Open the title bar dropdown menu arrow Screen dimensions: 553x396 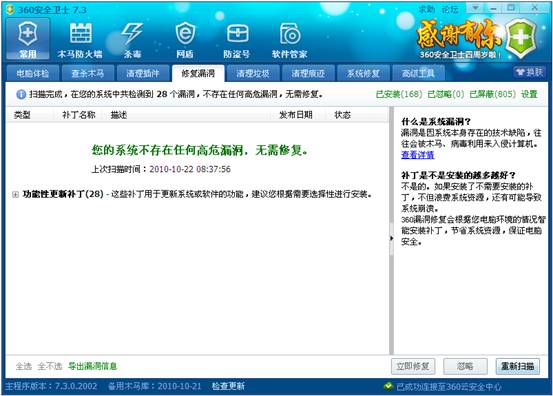(475, 8)
